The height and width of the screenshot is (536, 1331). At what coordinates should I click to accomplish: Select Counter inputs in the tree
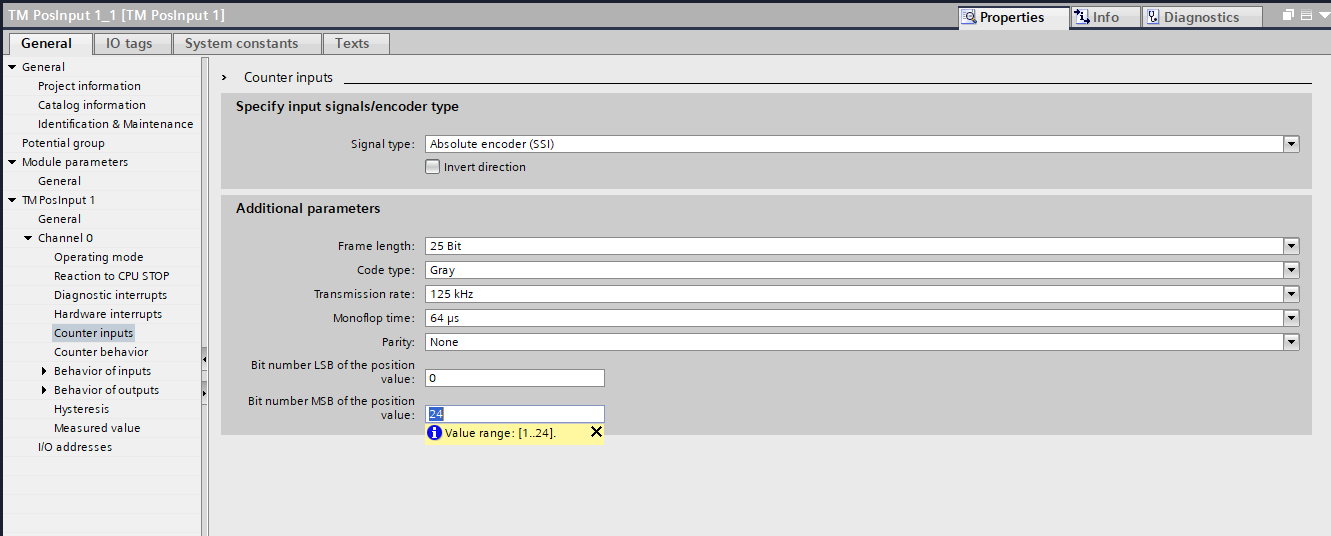93,333
